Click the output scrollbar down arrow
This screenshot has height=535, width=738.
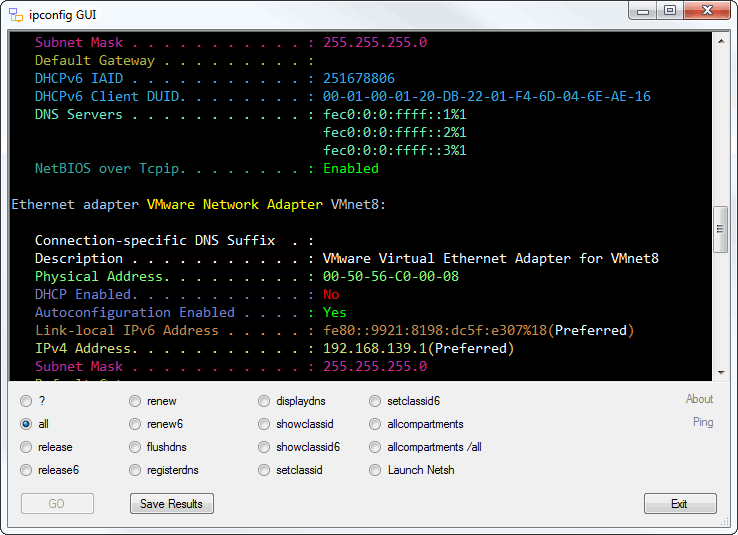[x=721, y=373]
